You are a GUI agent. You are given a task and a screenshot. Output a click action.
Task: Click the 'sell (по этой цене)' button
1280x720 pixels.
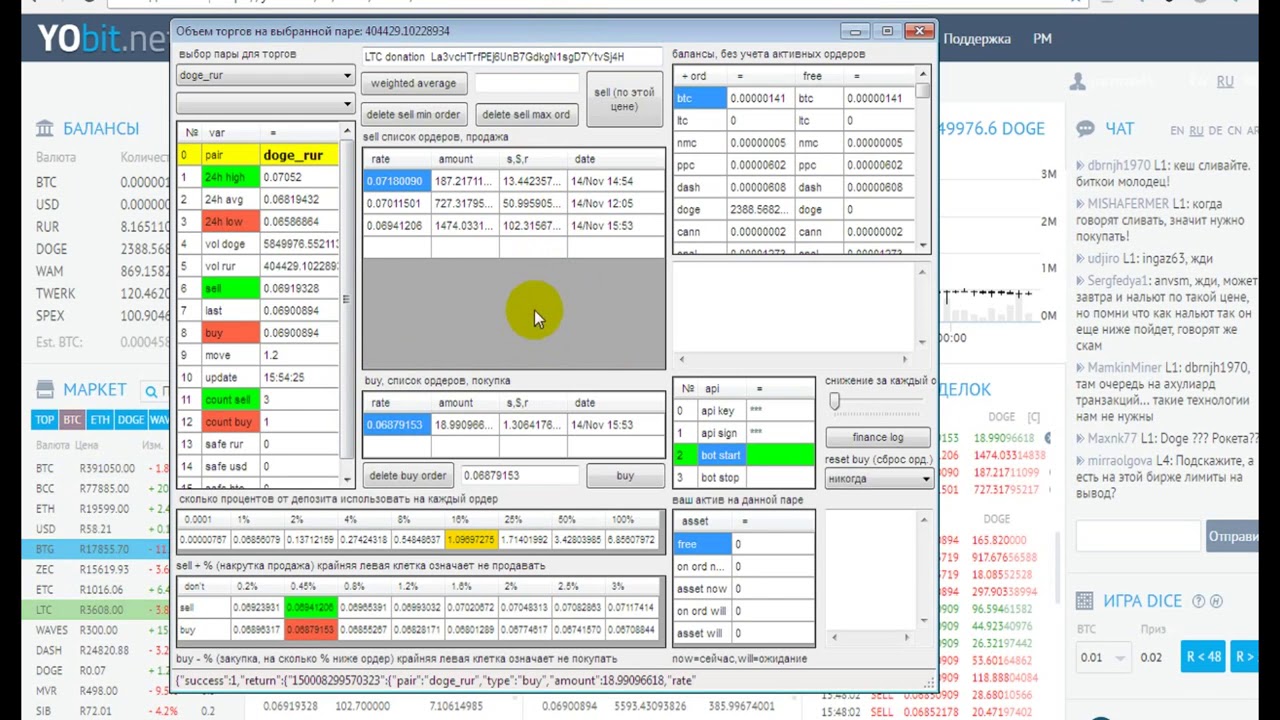624,99
